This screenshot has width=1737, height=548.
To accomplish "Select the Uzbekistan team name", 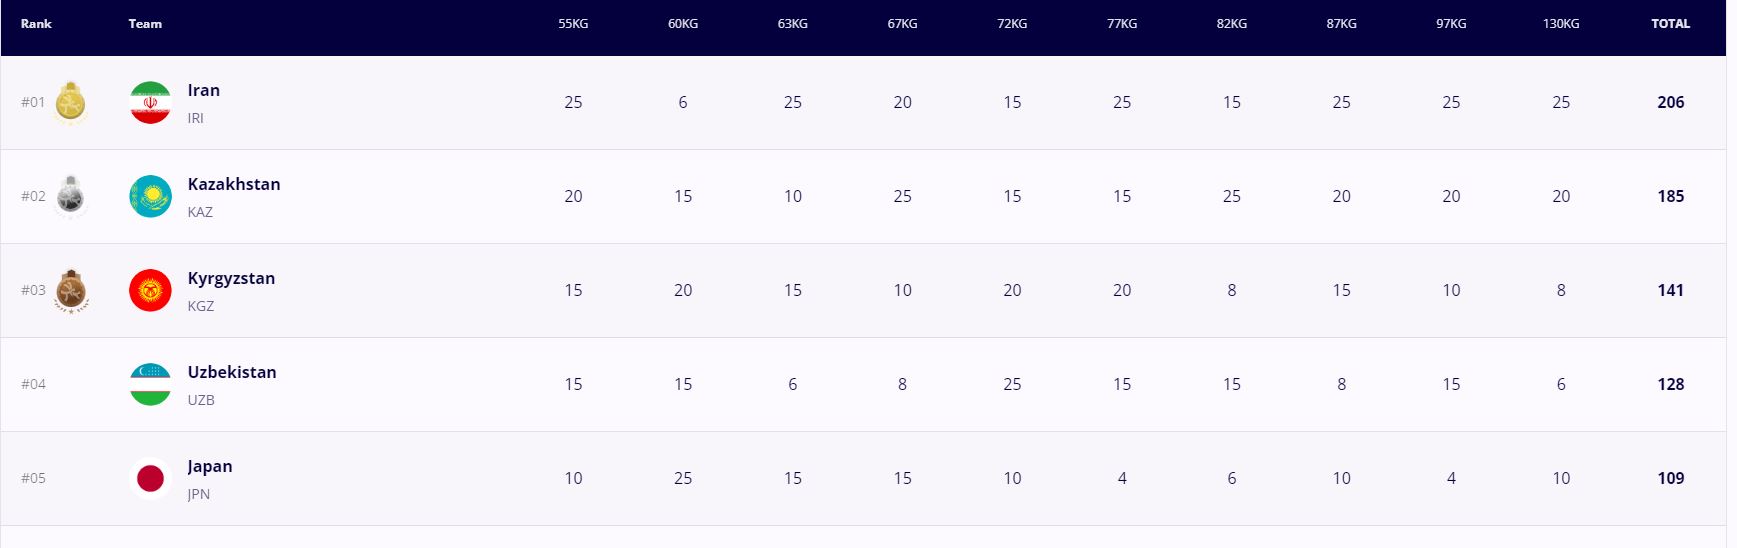I will pos(232,372).
